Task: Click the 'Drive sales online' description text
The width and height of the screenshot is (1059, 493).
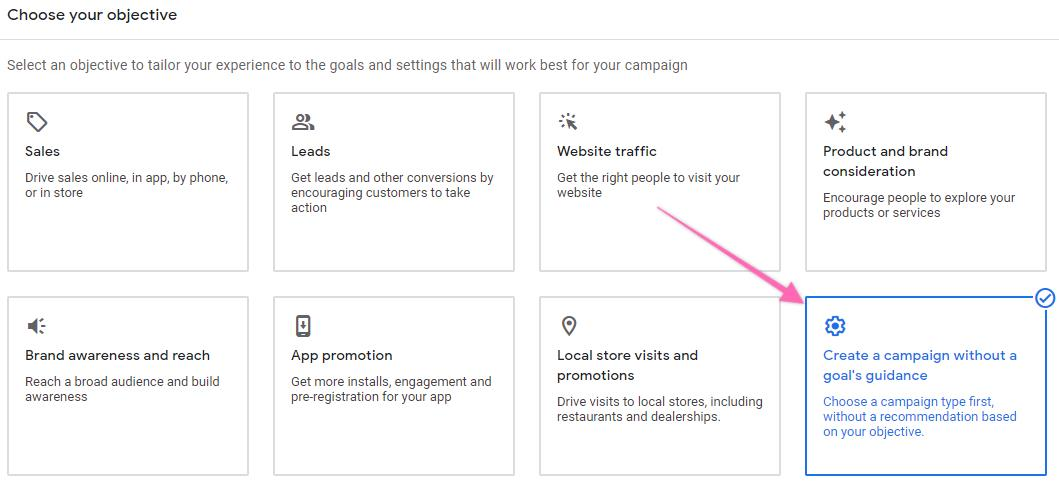Action: click(126, 185)
